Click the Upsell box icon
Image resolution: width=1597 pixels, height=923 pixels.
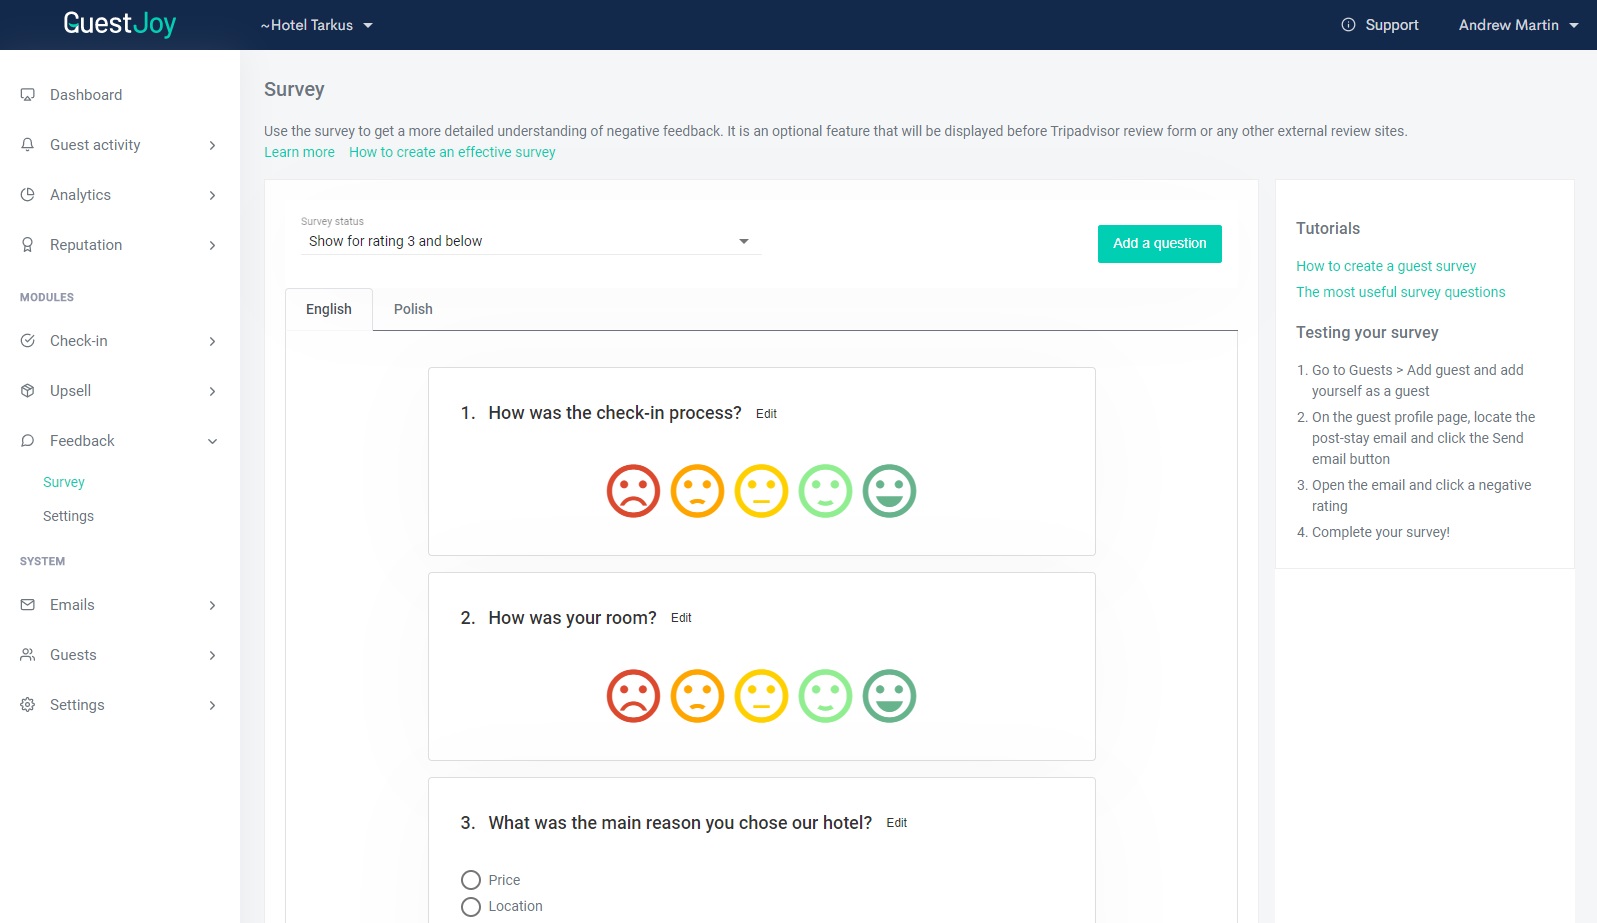point(28,391)
